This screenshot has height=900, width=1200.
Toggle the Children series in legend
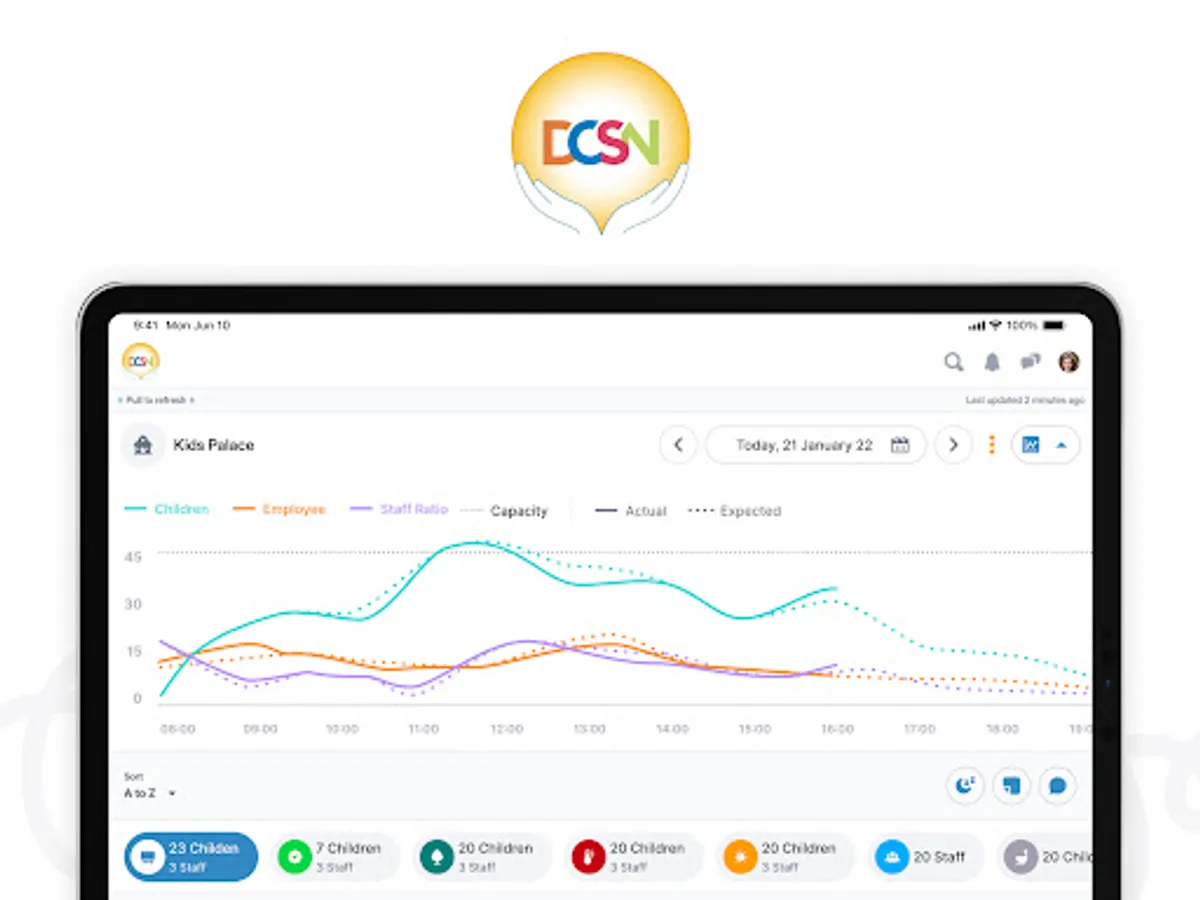(x=166, y=509)
